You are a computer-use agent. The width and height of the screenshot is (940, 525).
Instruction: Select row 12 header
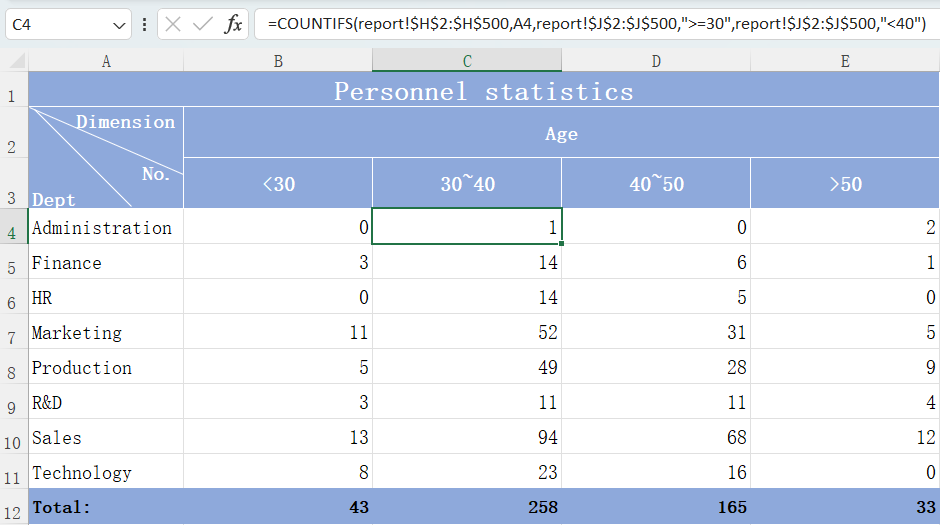click(13, 508)
